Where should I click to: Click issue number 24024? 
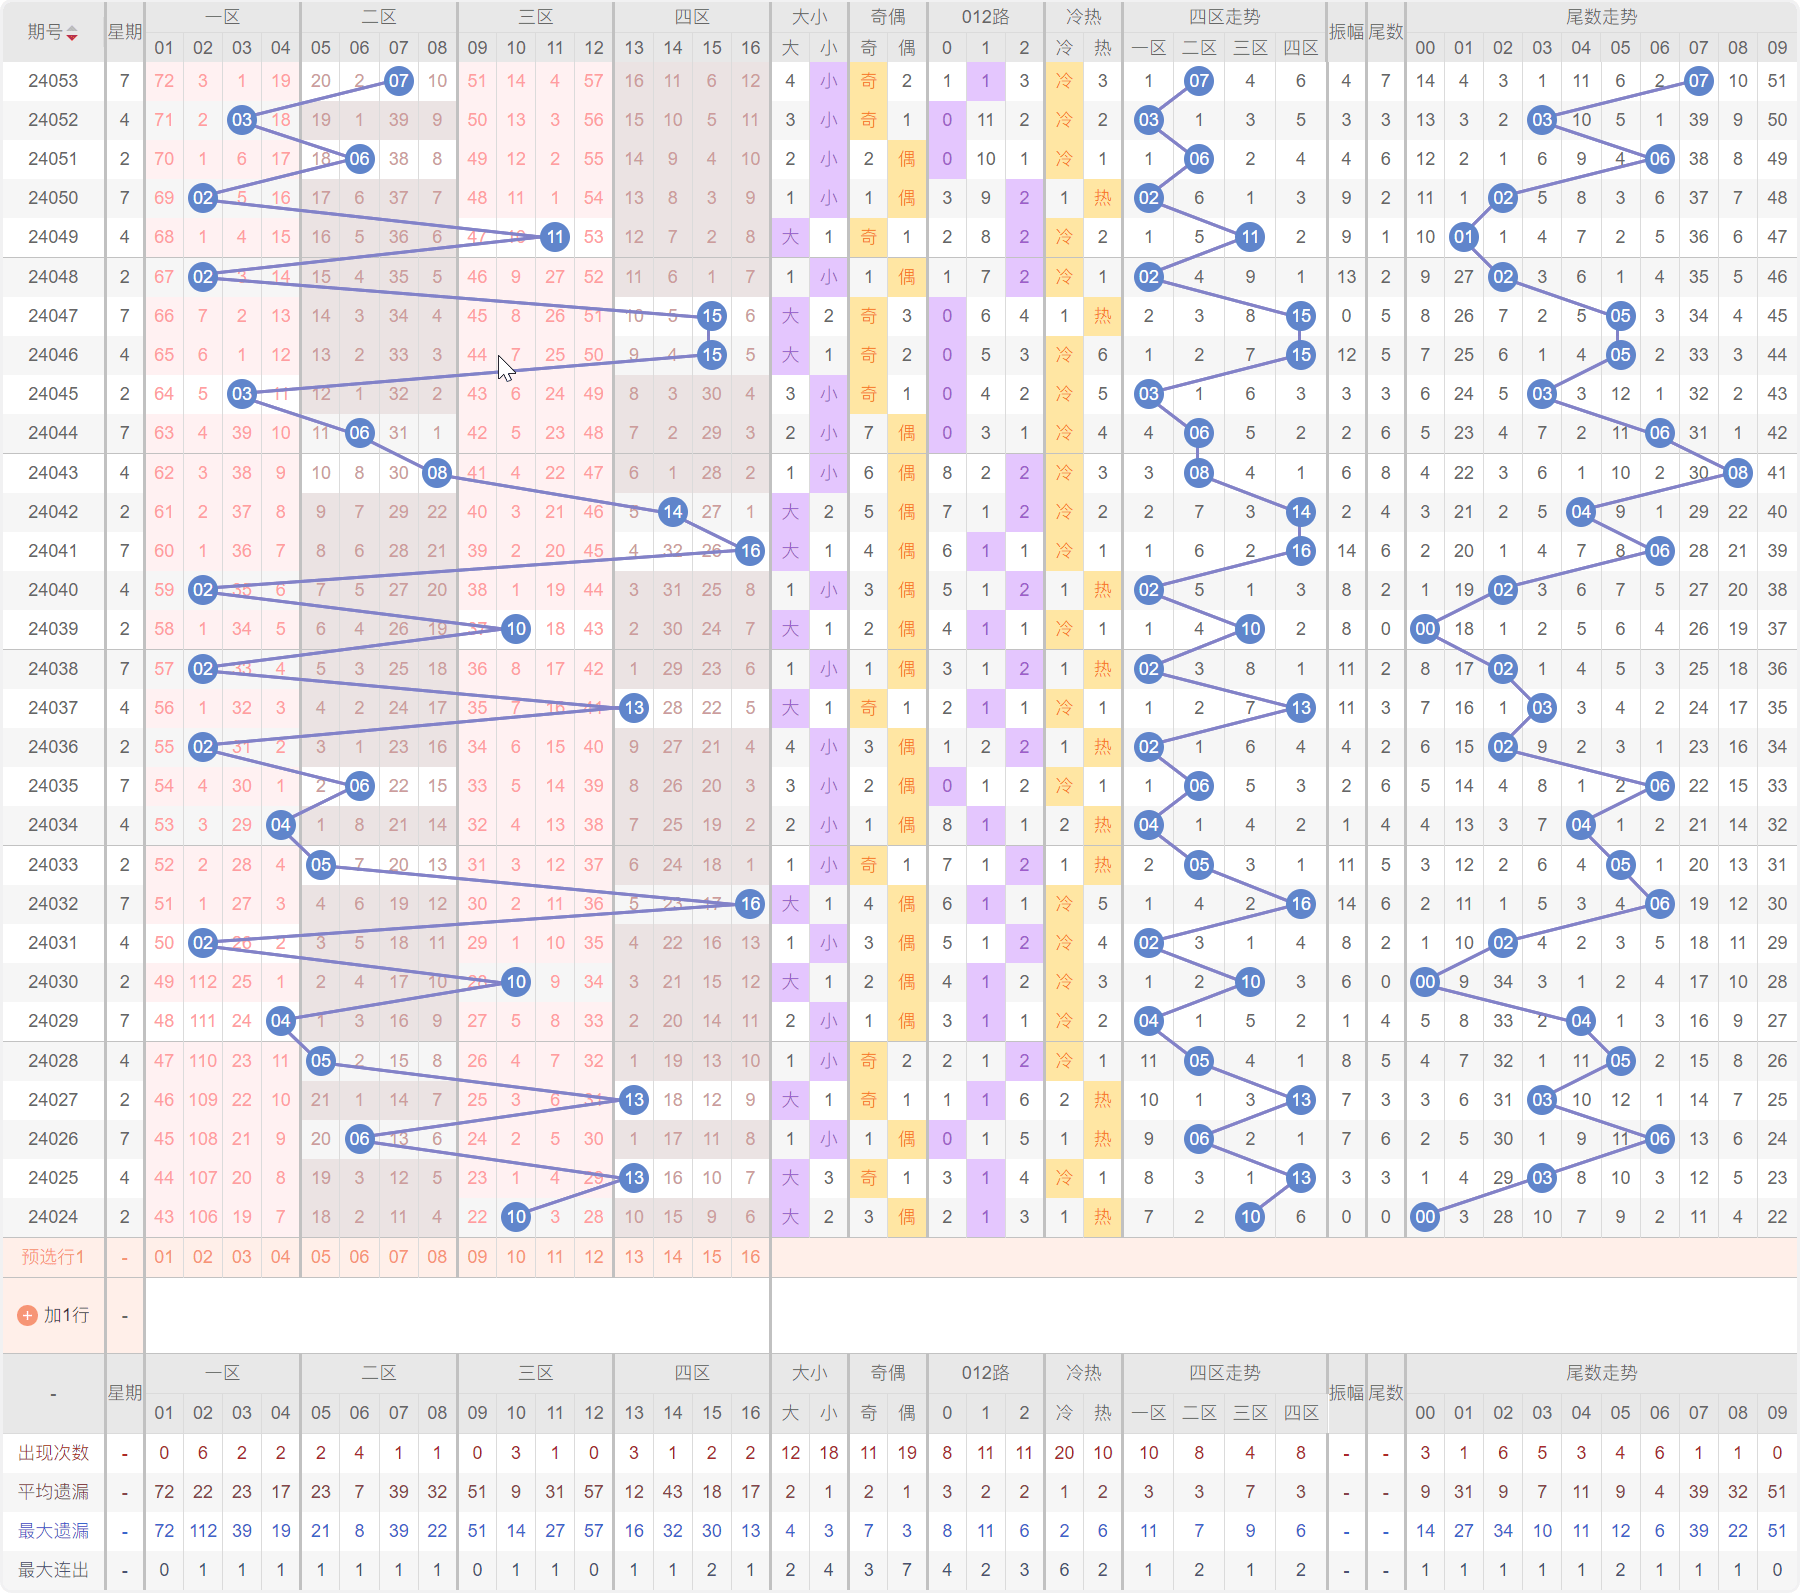click(53, 1217)
